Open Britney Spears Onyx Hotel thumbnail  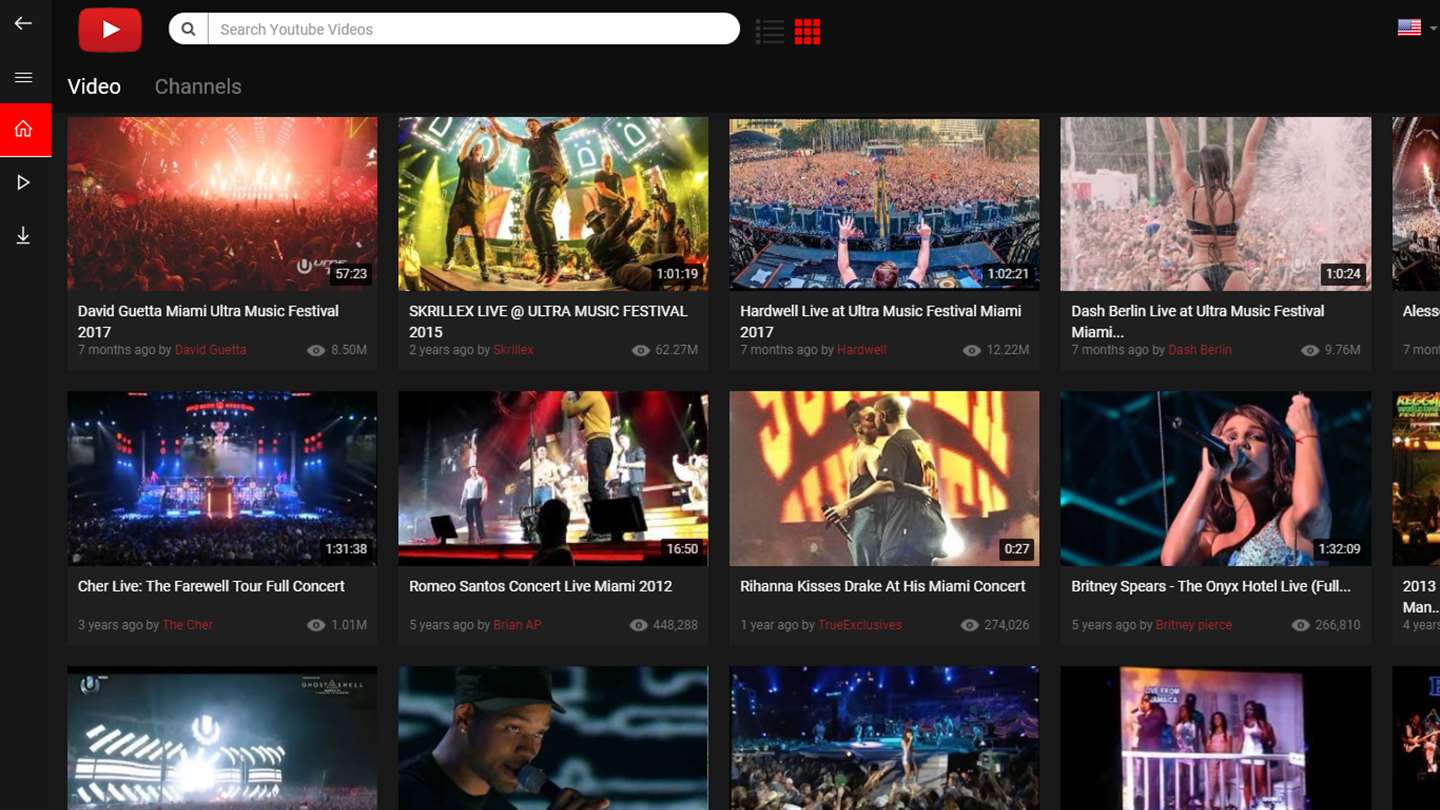tap(1215, 479)
